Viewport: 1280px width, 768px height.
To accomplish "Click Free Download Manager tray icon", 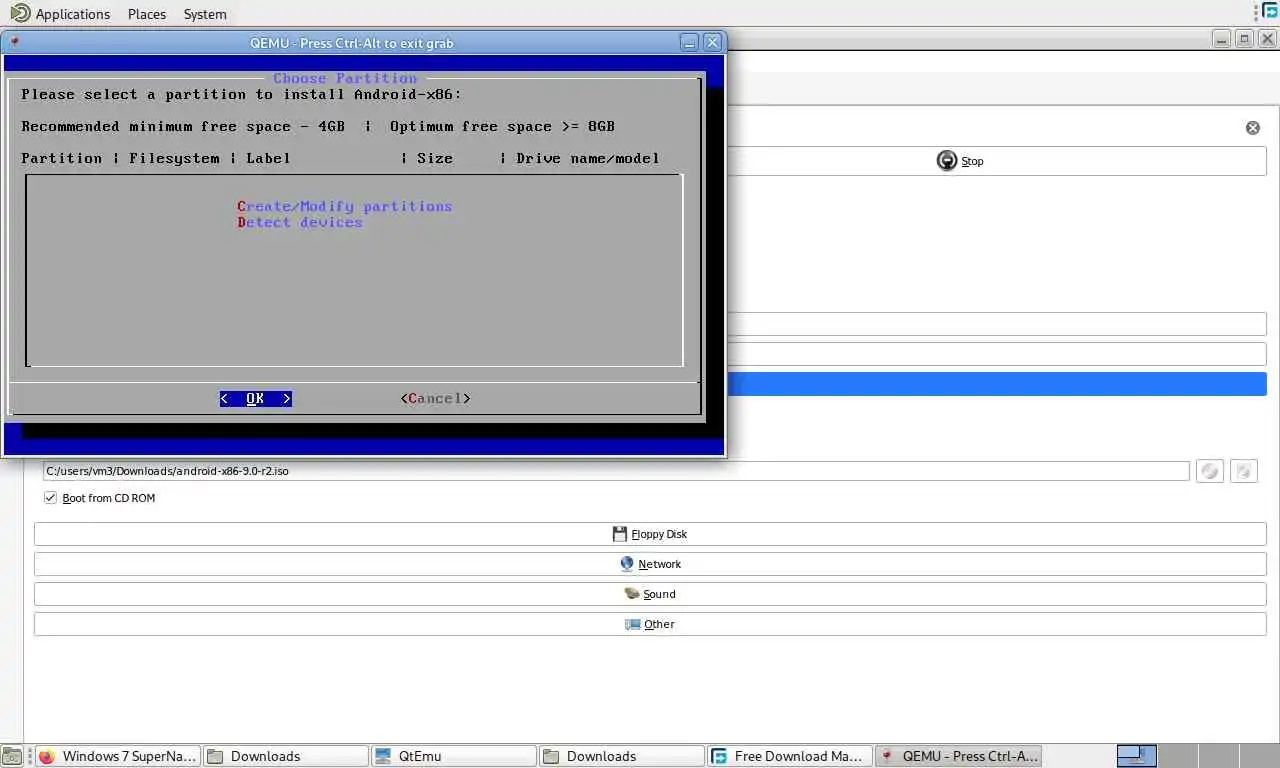I will point(1269,11).
